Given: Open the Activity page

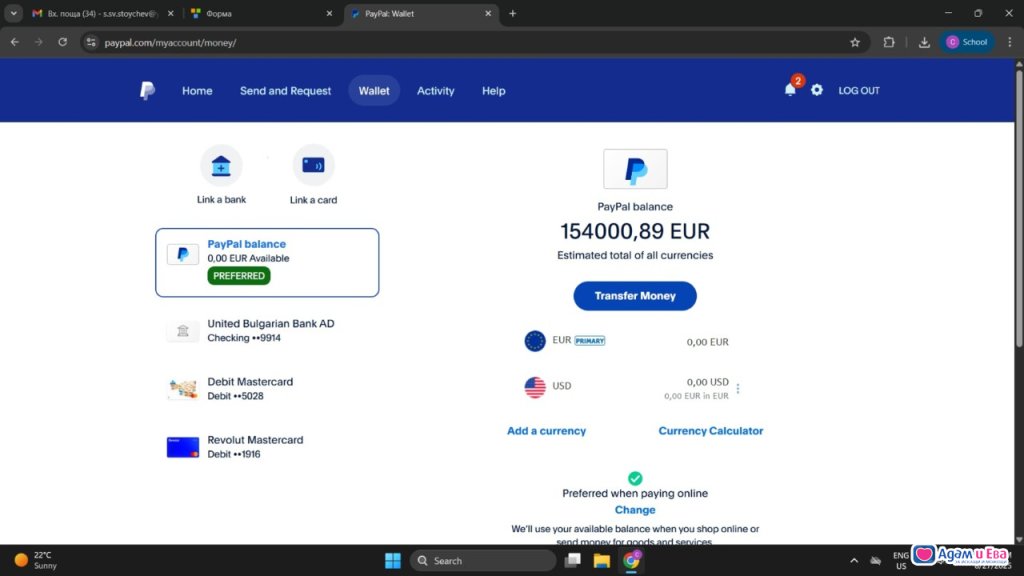Looking at the screenshot, I should (436, 91).
